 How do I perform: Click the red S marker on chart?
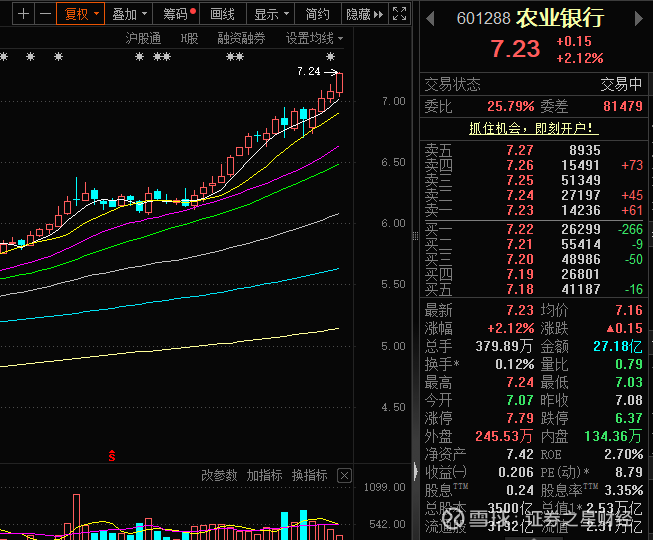click(112, 456)
